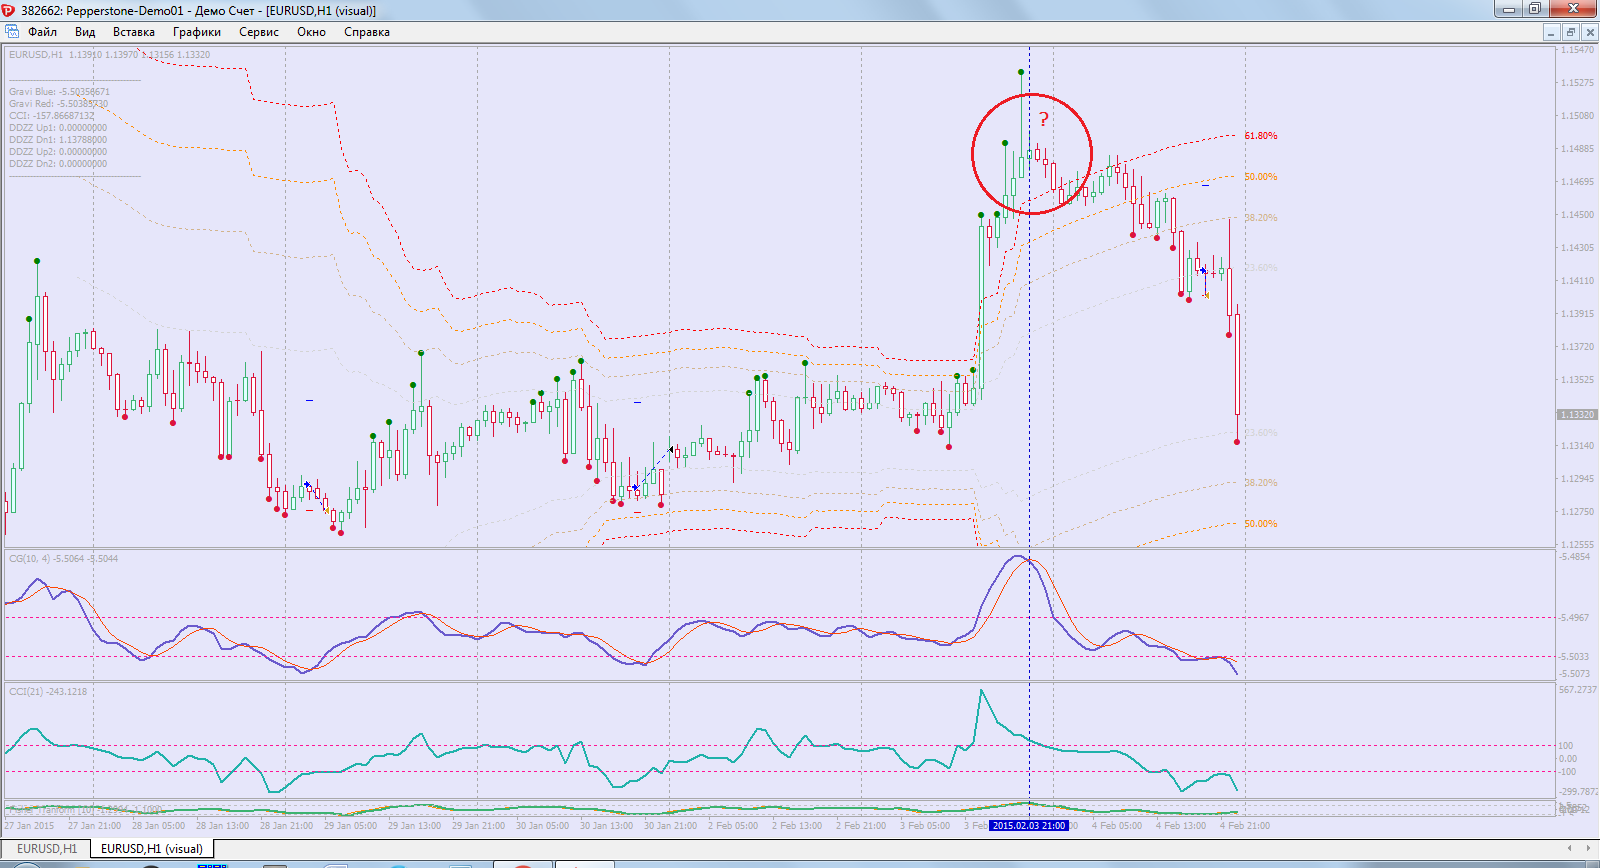Click the upper 50.00% level label

(x=1261, y=177)
